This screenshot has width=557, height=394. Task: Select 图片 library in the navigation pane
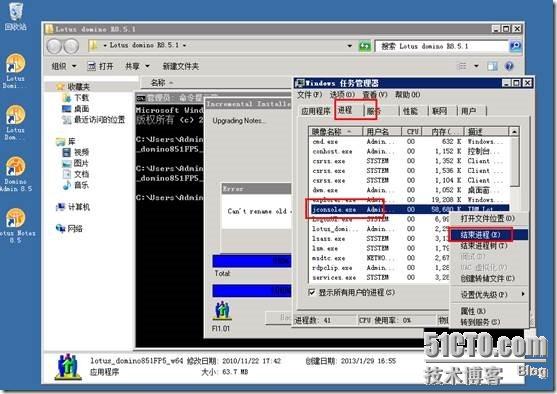point(76,163)
